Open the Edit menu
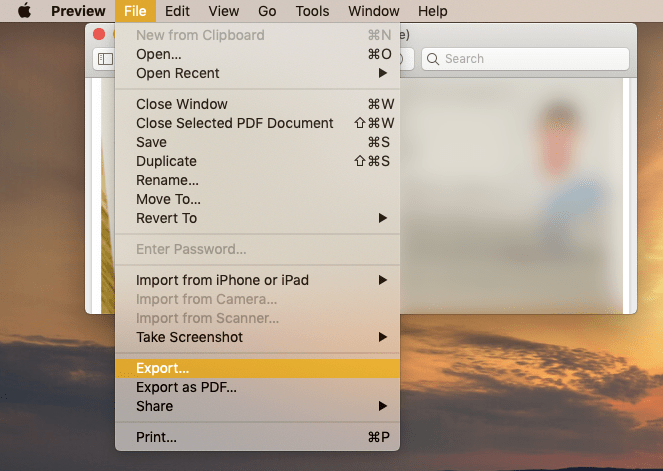 pos(177,11)
